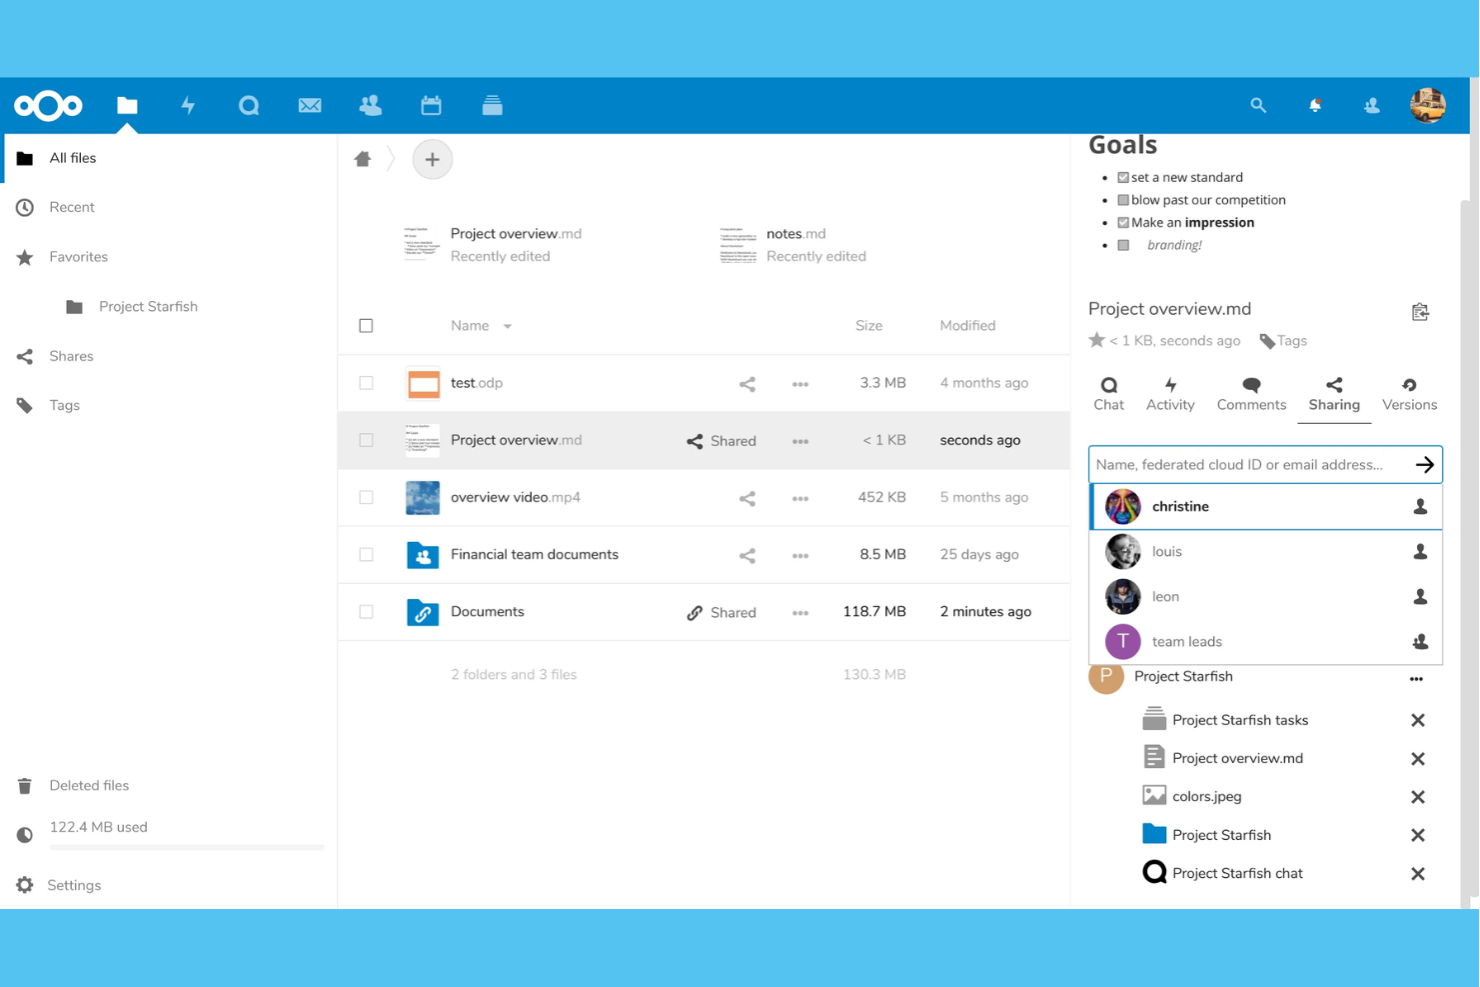This screenshot has height=987, width=1480.
Task: Toggle the select-all checkbox above the file list
Action: (366, 325)
